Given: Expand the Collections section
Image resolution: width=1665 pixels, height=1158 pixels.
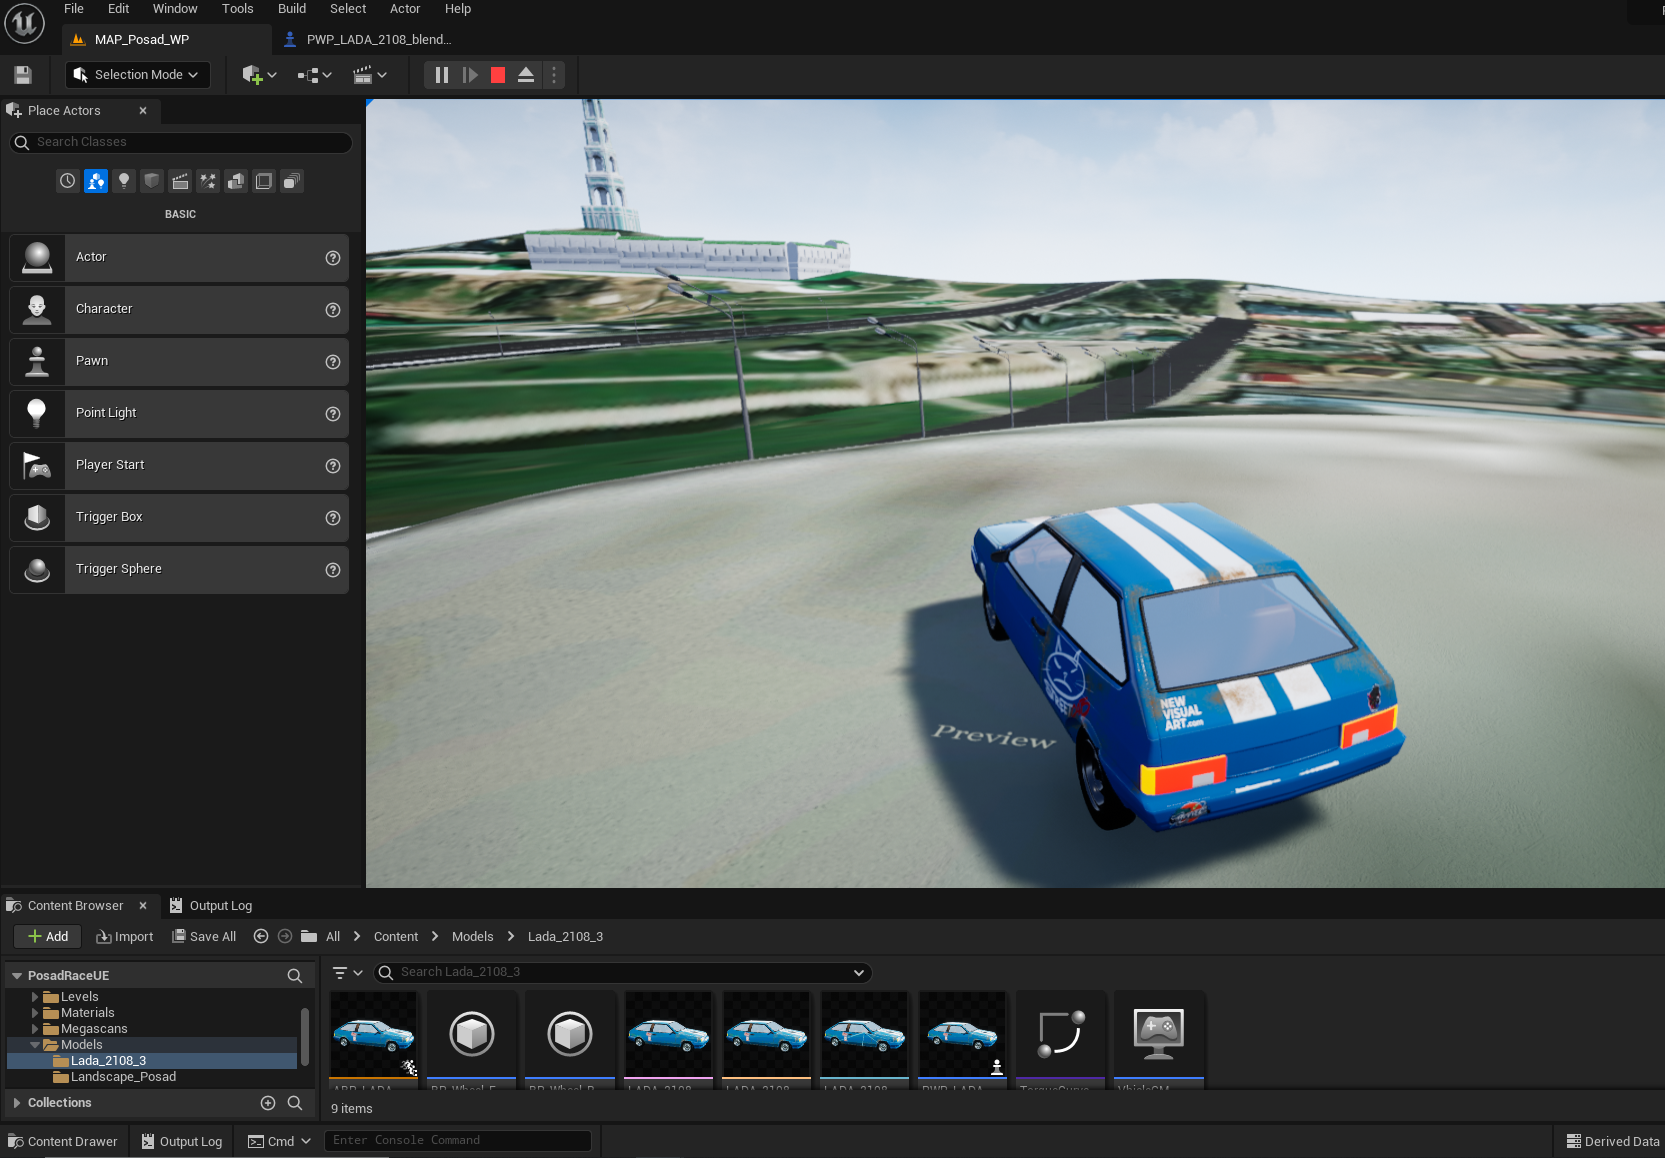Looking at the screenshot, I should pyautogui.click(x=17, y=1103).
